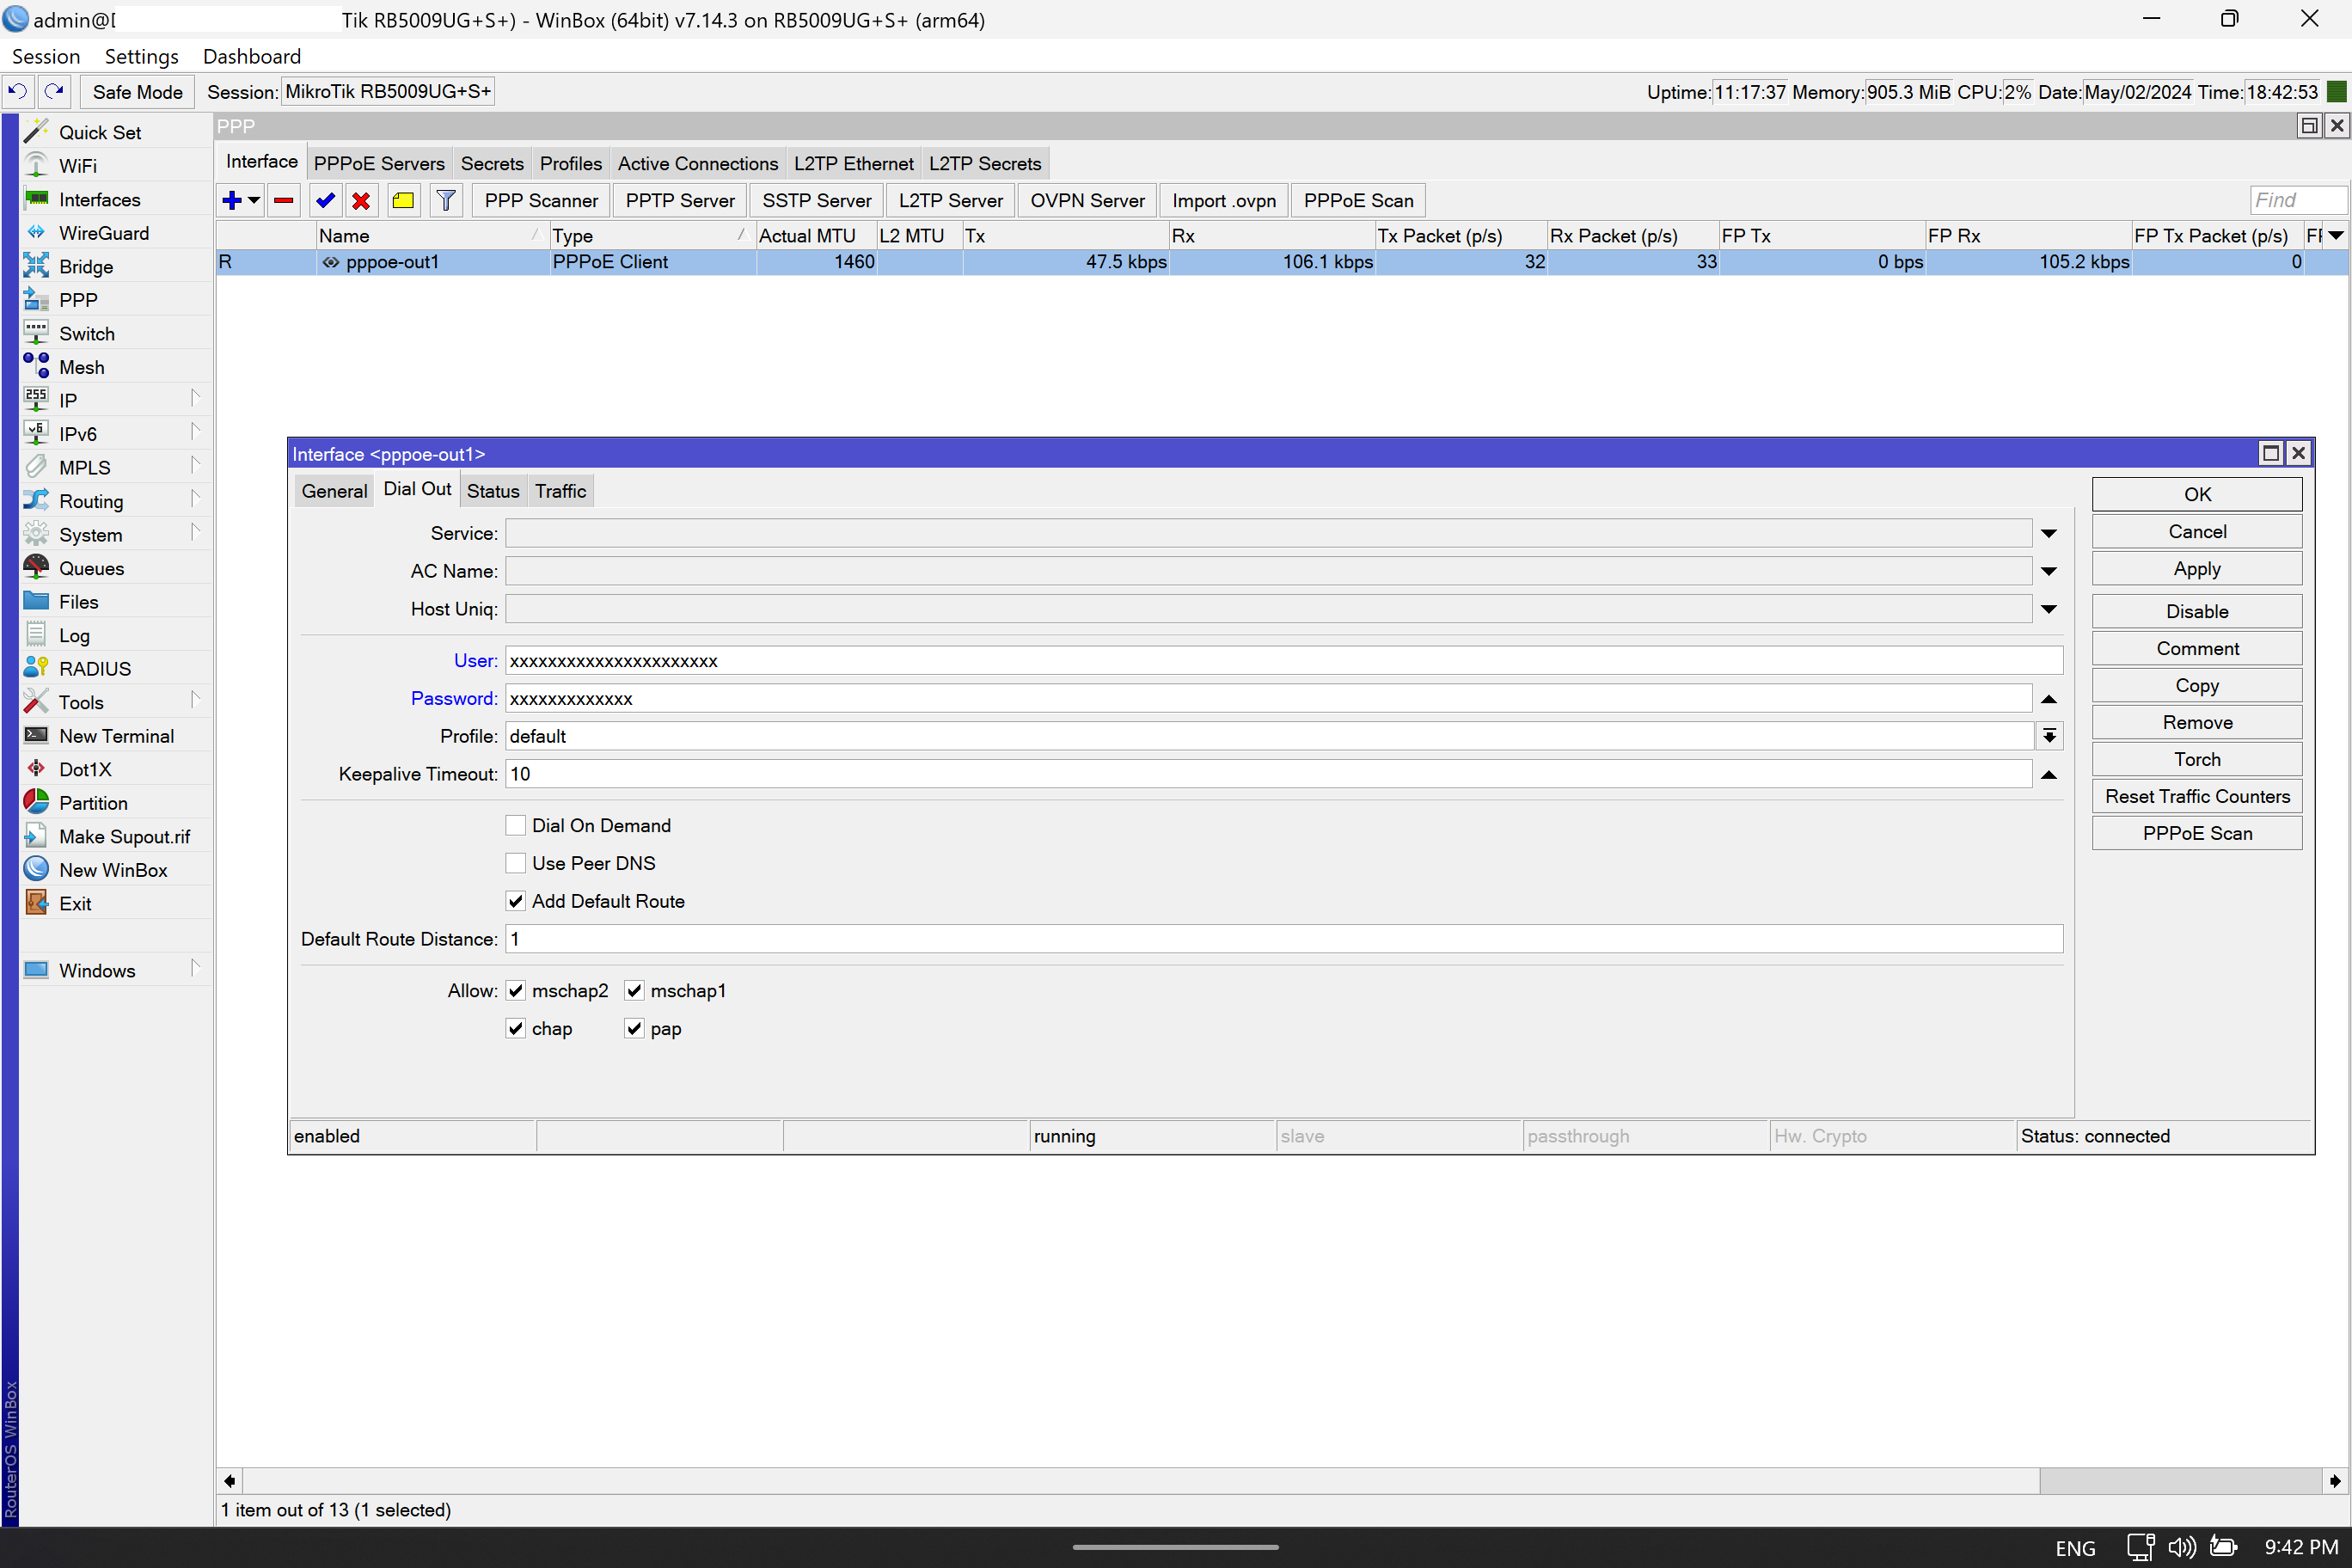This screenshot has width=2352, height=1568.
Task: Launch a New WinBox window
Action: (x=113, y=869)
